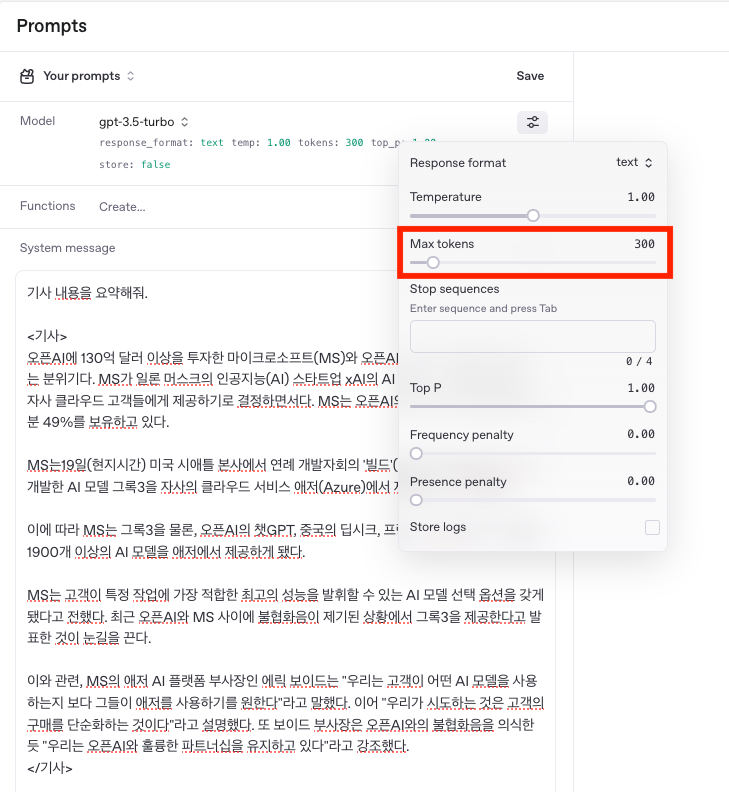Click inside the System message text area
This screenshot has width=729, height=792.
coord(285,530)
